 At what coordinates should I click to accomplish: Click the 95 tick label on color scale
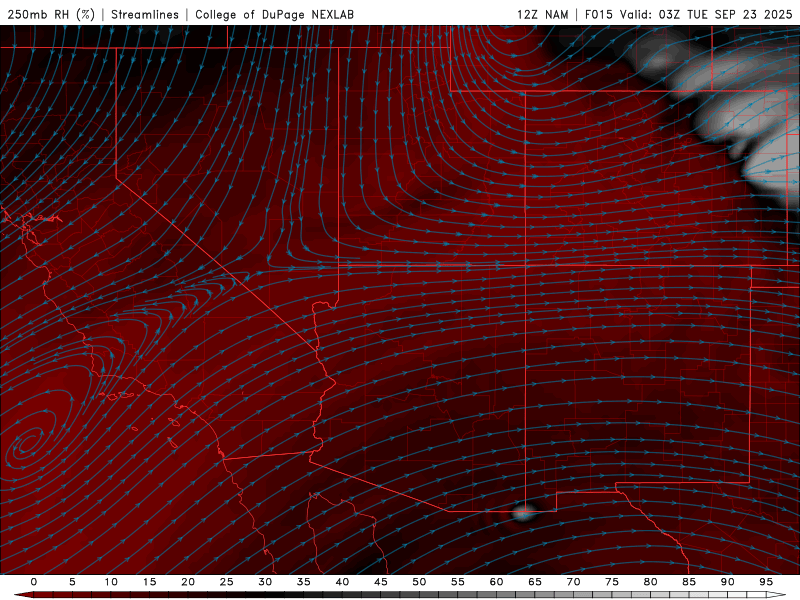(766, 582)
